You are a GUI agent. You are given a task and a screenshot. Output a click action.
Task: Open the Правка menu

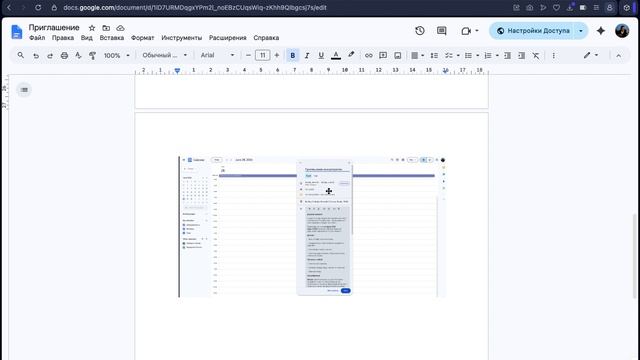[63, 38]
